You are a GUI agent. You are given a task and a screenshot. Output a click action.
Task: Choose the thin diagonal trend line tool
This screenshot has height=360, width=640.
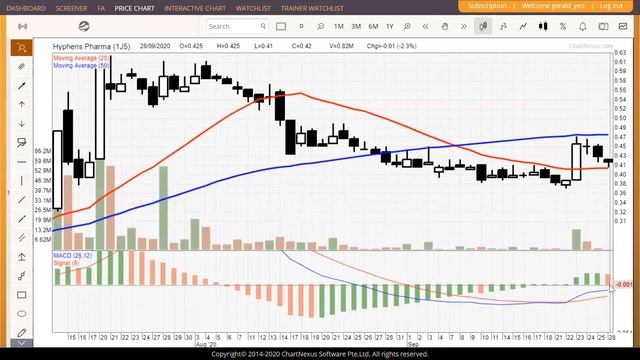point(22,200)
